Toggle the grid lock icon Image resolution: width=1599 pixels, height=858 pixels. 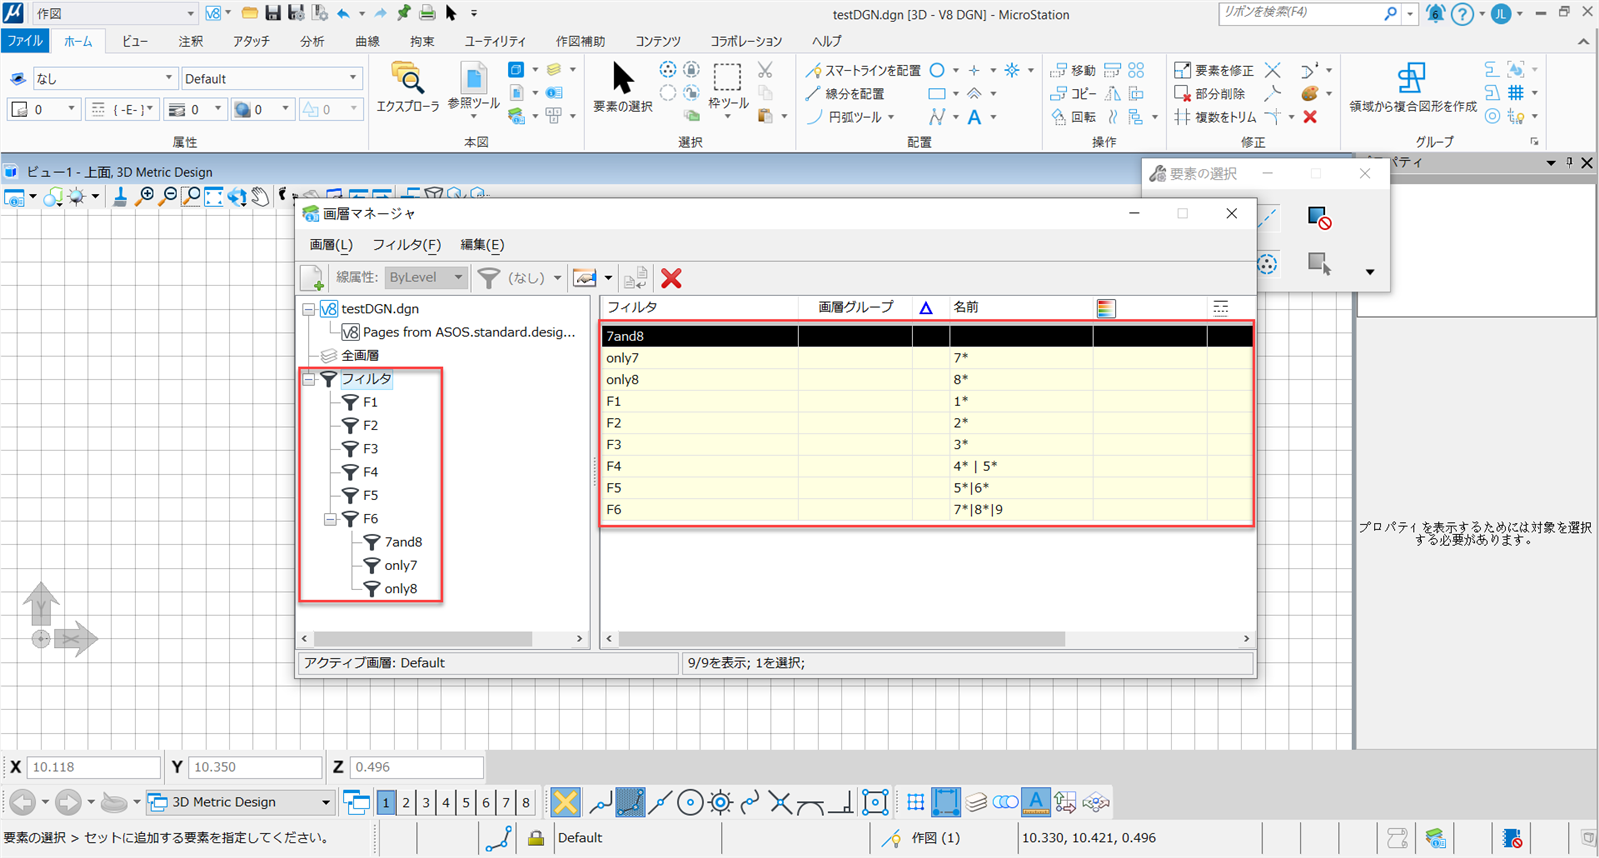(915, 802)
